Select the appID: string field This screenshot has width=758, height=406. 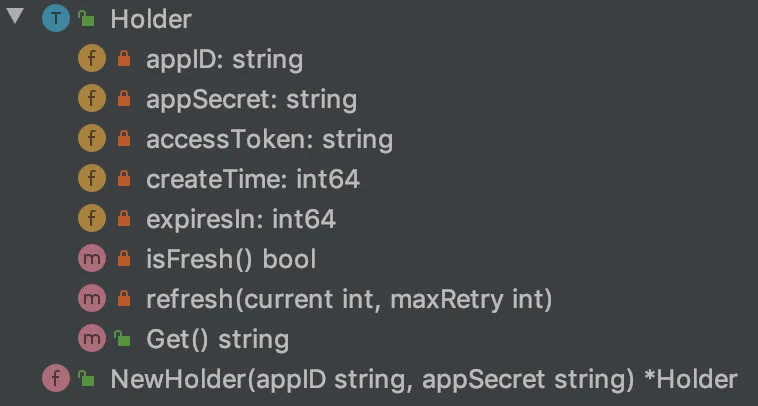pyautogui.click(x=225, y=59)
